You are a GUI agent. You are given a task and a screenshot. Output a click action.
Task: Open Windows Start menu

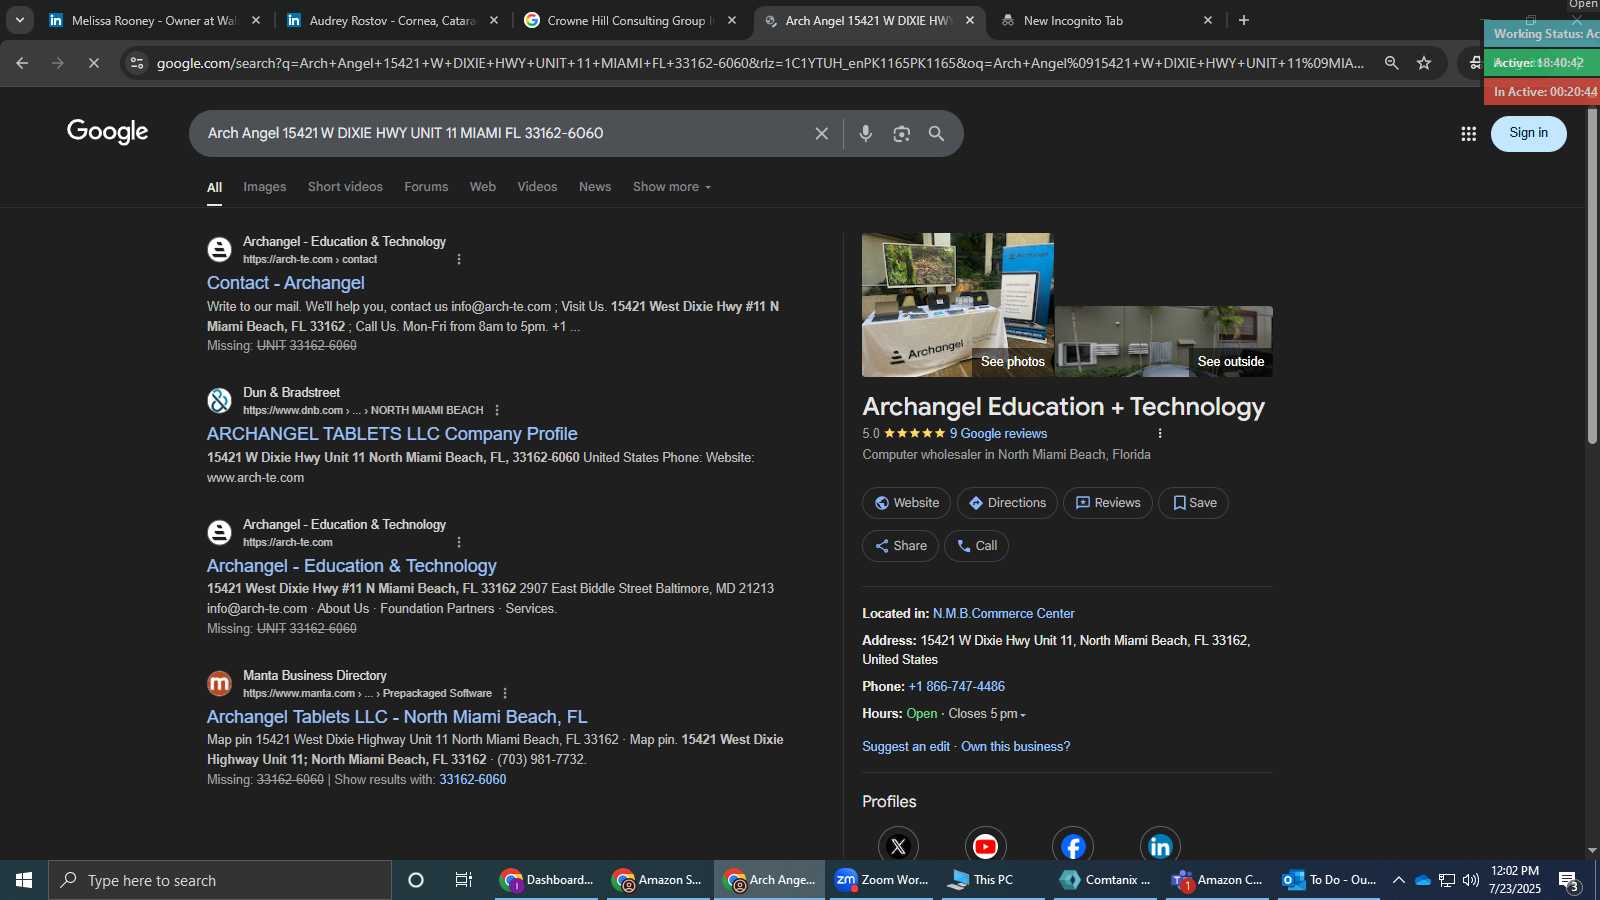pyautogui.click(x=24, y=880)
